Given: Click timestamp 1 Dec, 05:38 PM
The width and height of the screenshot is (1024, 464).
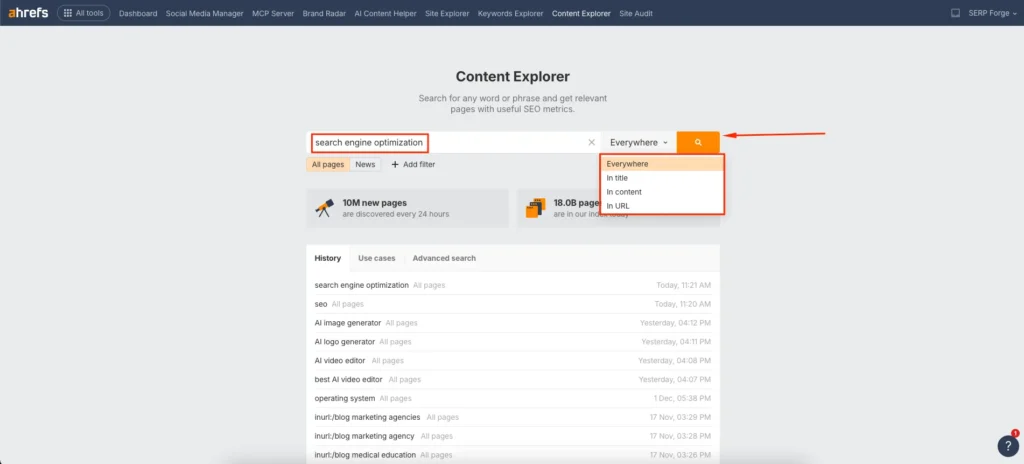Looking at the screenshot, I should (682, 398).
